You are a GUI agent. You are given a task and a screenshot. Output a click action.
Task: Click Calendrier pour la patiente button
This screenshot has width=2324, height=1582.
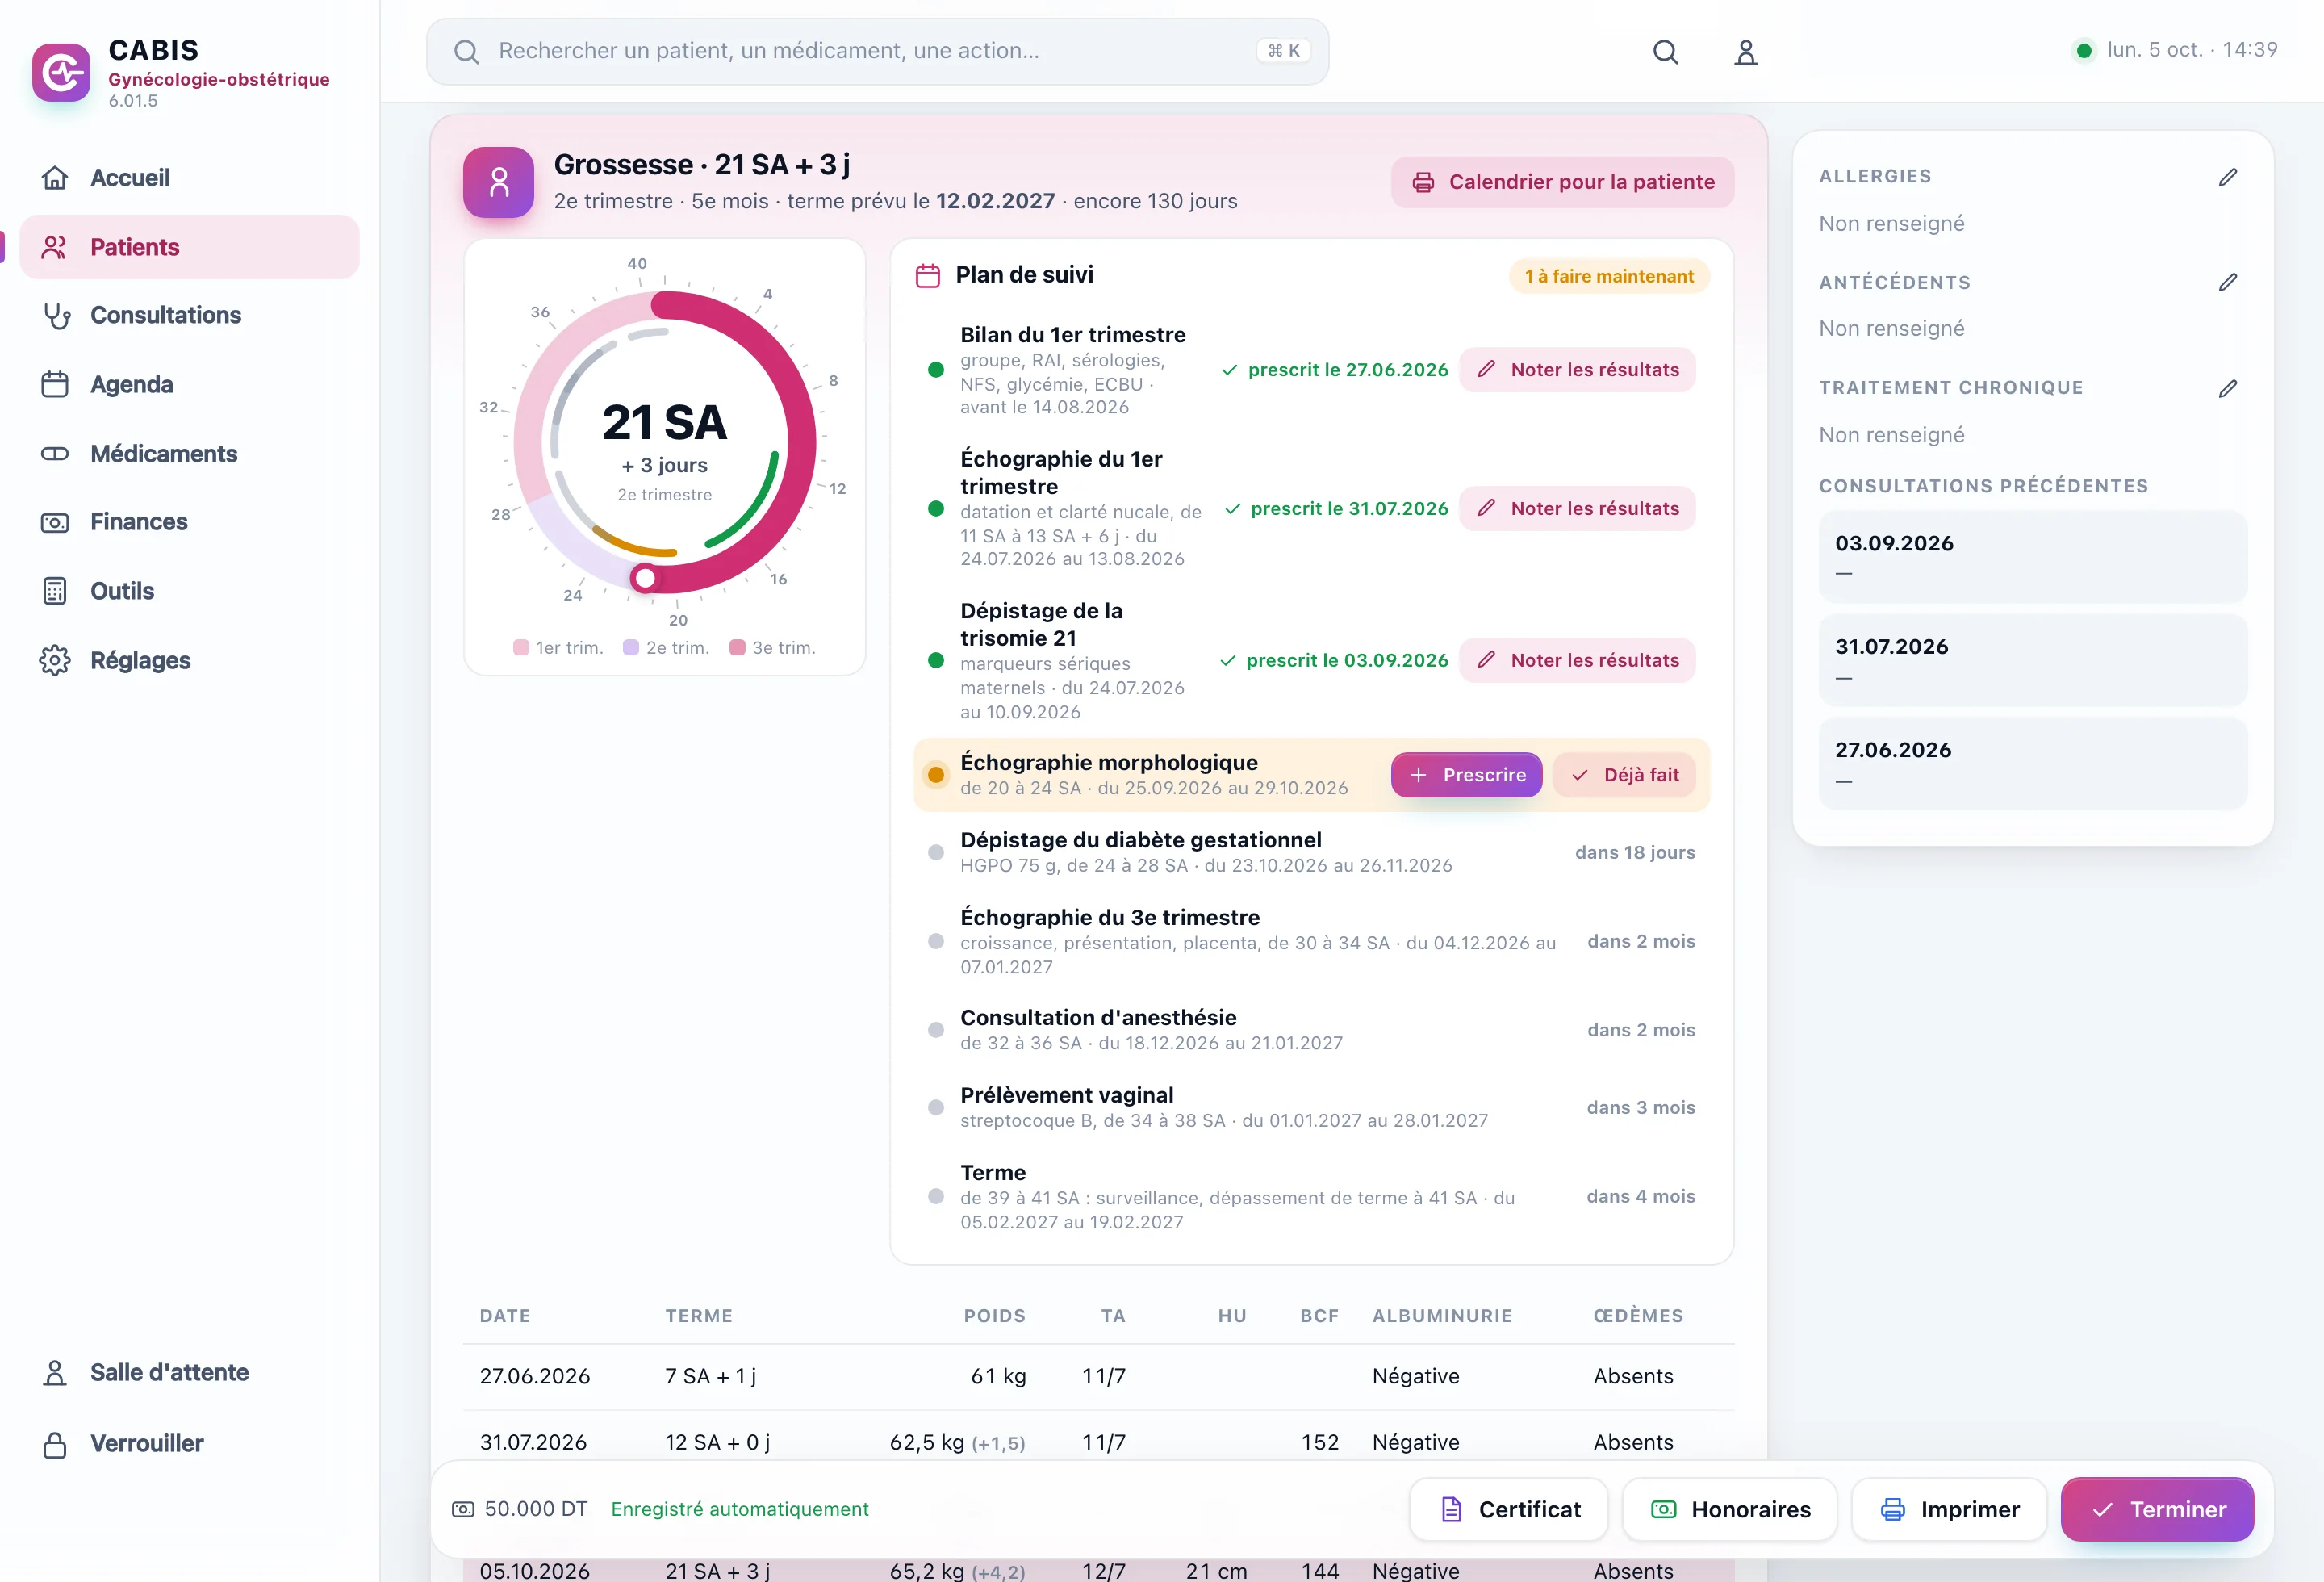tap(1562, 182)
